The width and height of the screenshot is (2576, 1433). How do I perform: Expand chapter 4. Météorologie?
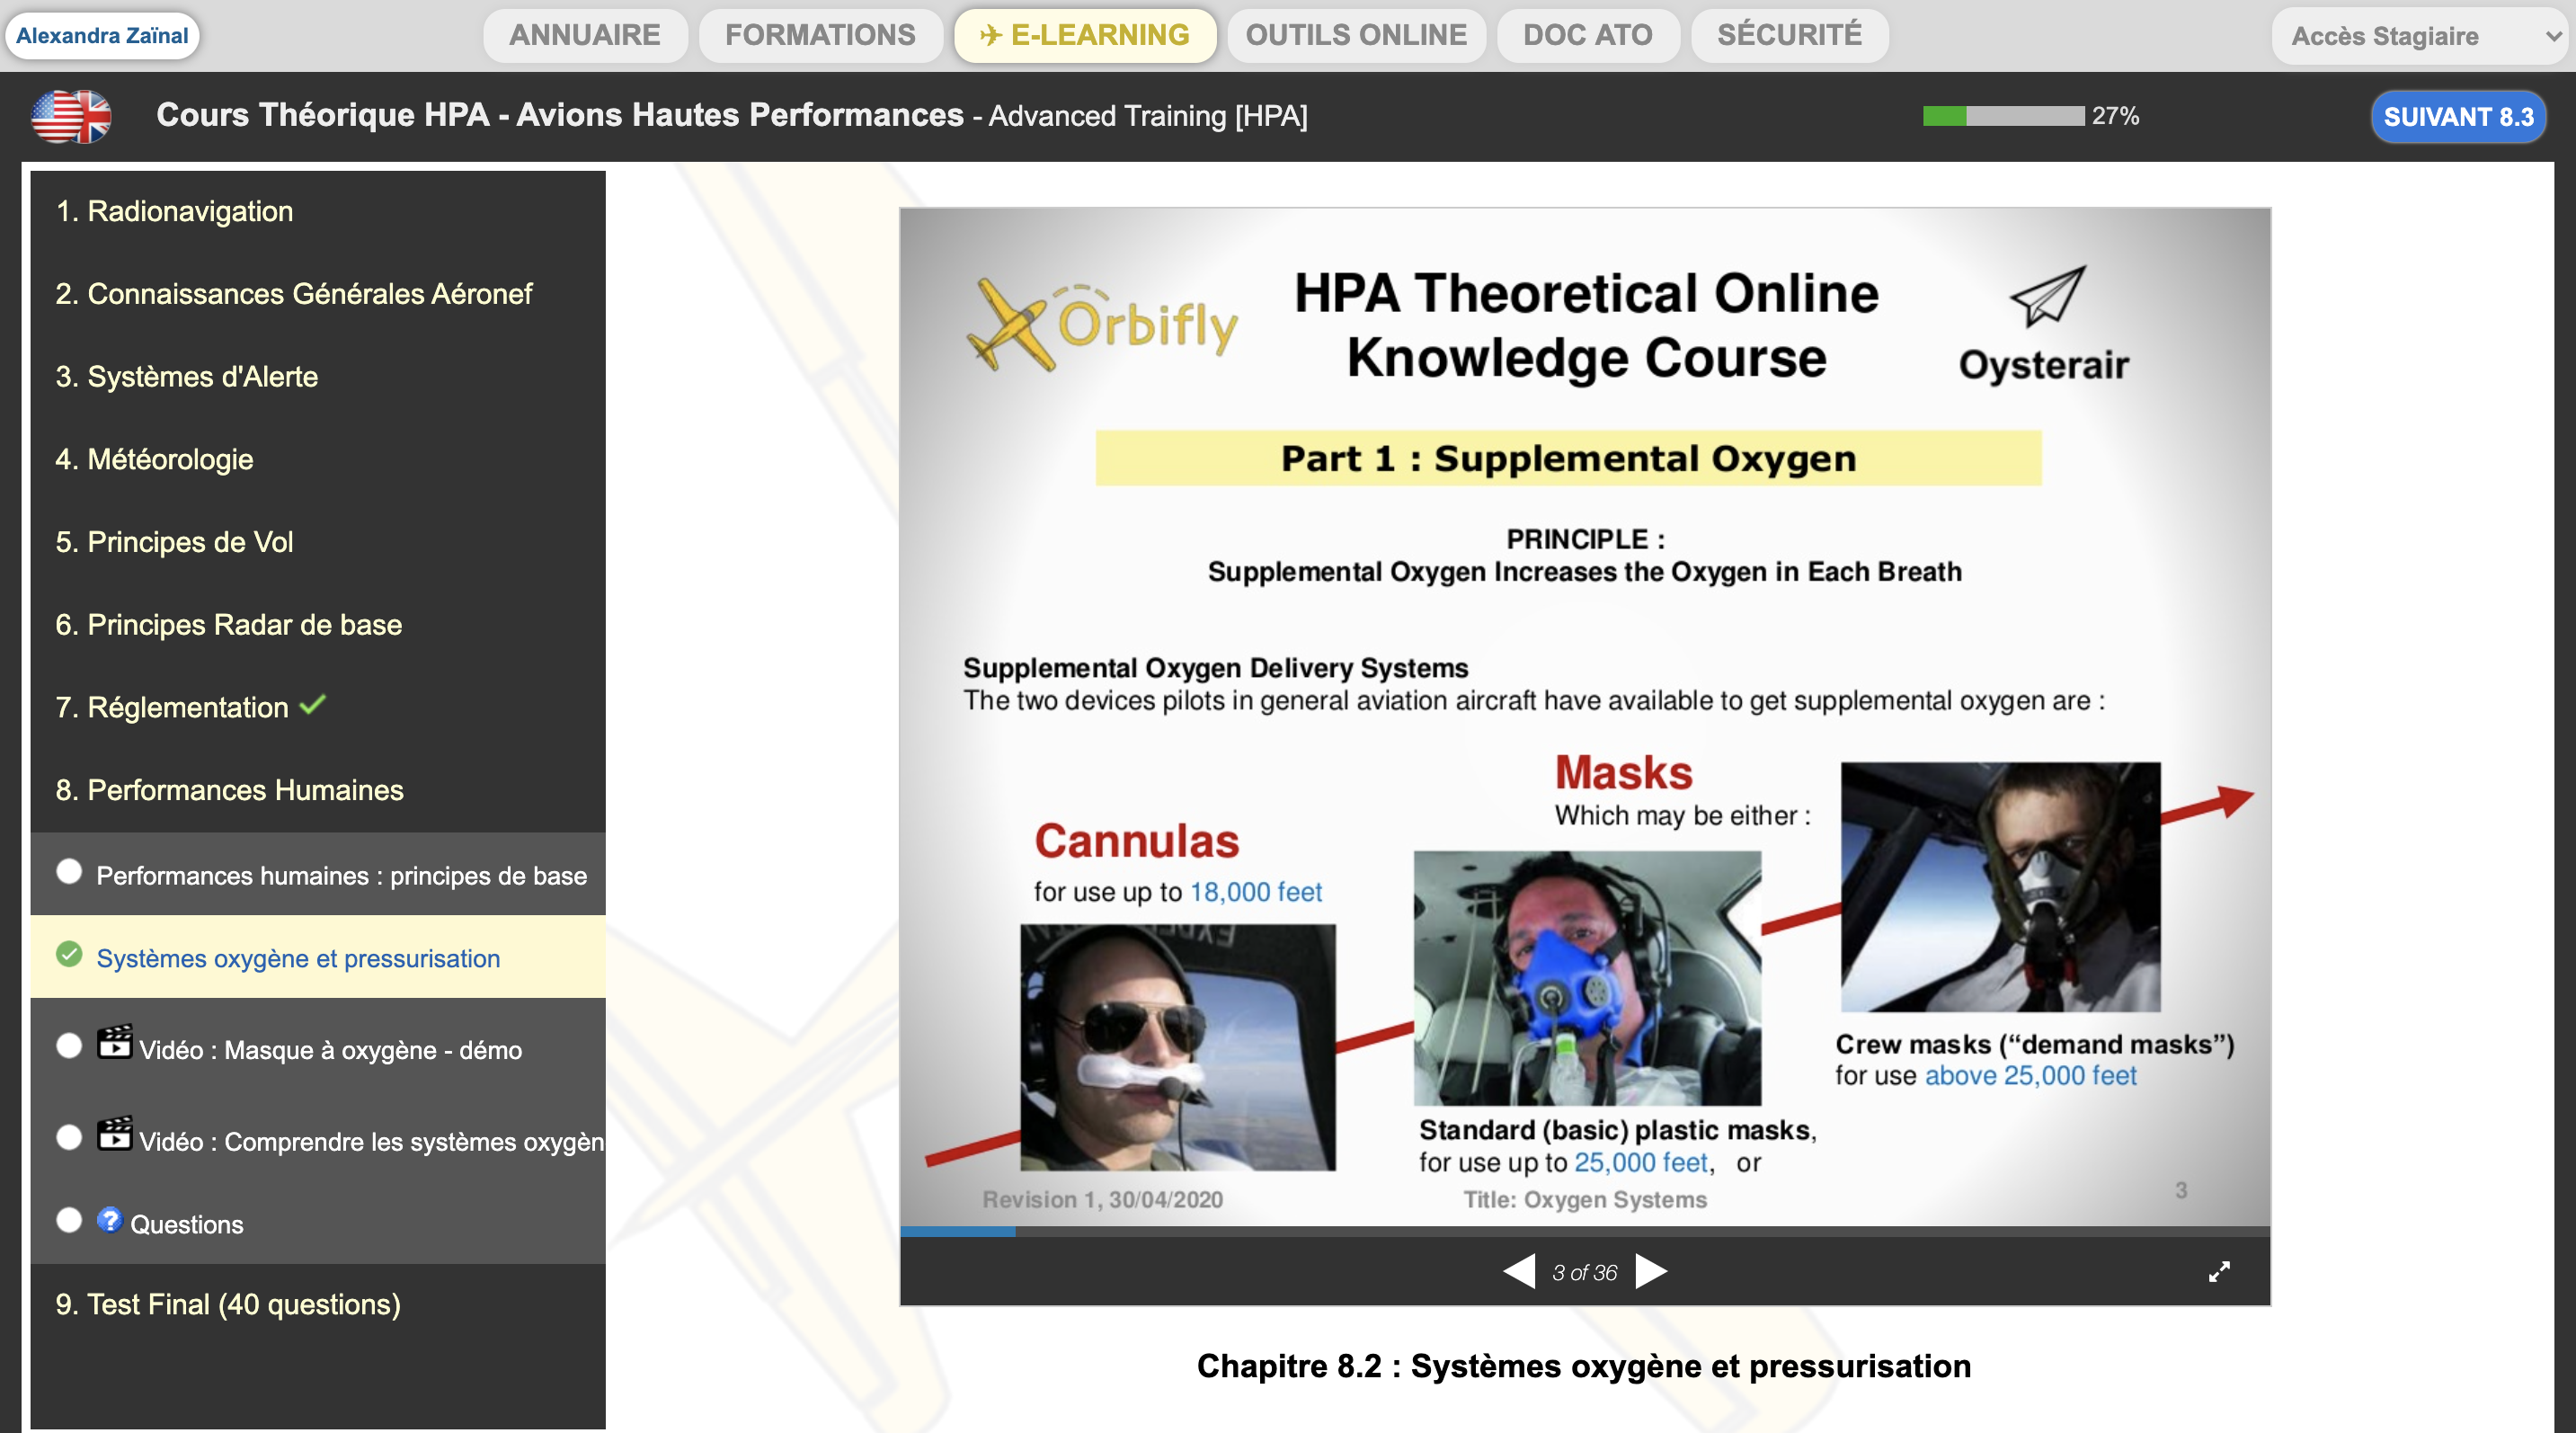pyautogui.click(x=154, y=459)
